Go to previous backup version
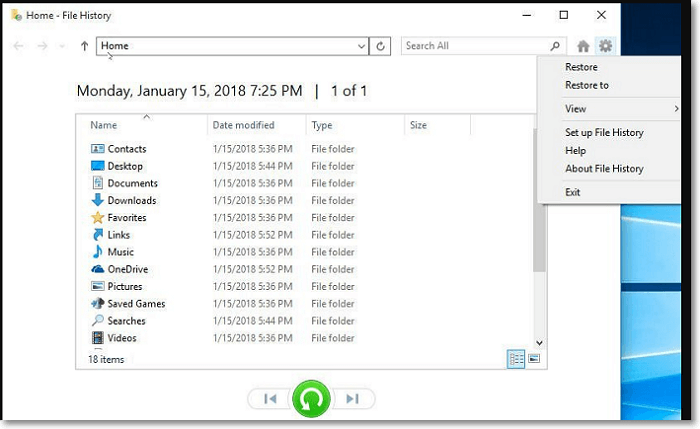This screenshot has height=429, width=700. [270, 399]
